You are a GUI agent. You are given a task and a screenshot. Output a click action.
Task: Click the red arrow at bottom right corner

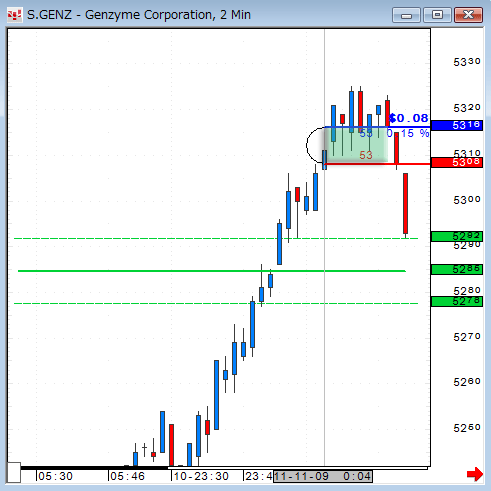tap(475, 474)
